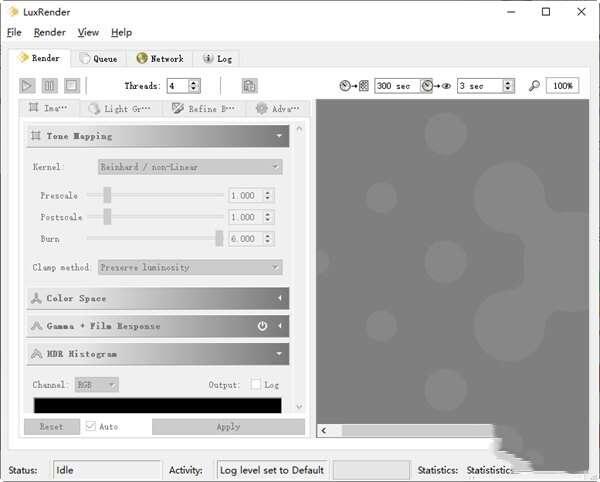
Task: Click the magnifier zoom icon
Action: coord(534,86)
